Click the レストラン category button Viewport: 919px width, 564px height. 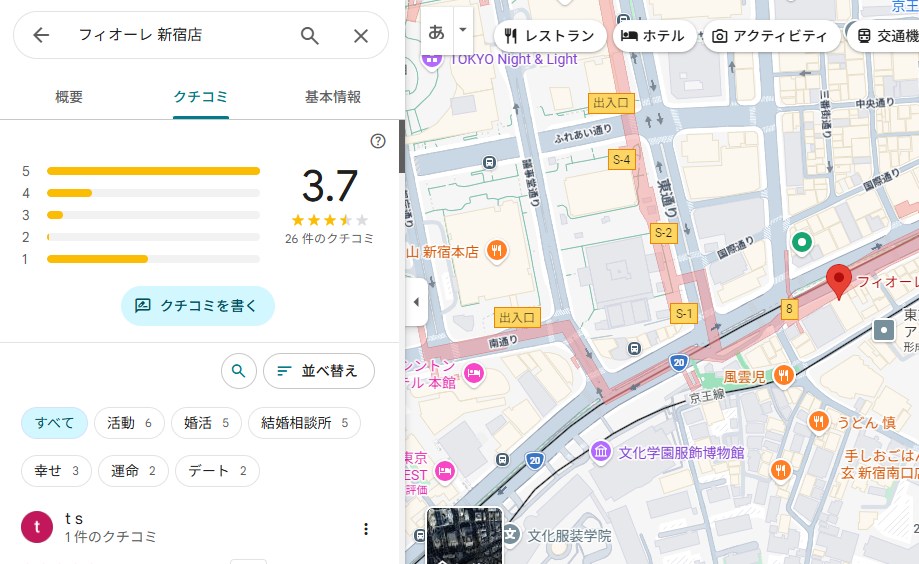[x=550, y=36]
